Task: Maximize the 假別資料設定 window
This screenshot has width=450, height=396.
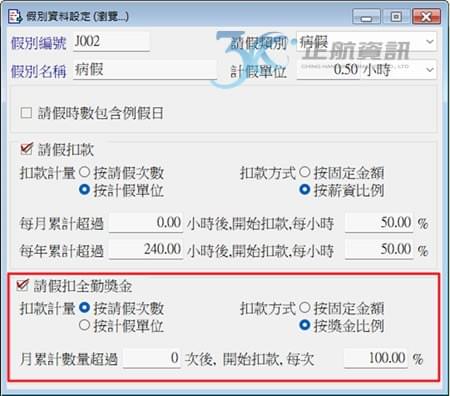Action: click(x=396, y=17)
